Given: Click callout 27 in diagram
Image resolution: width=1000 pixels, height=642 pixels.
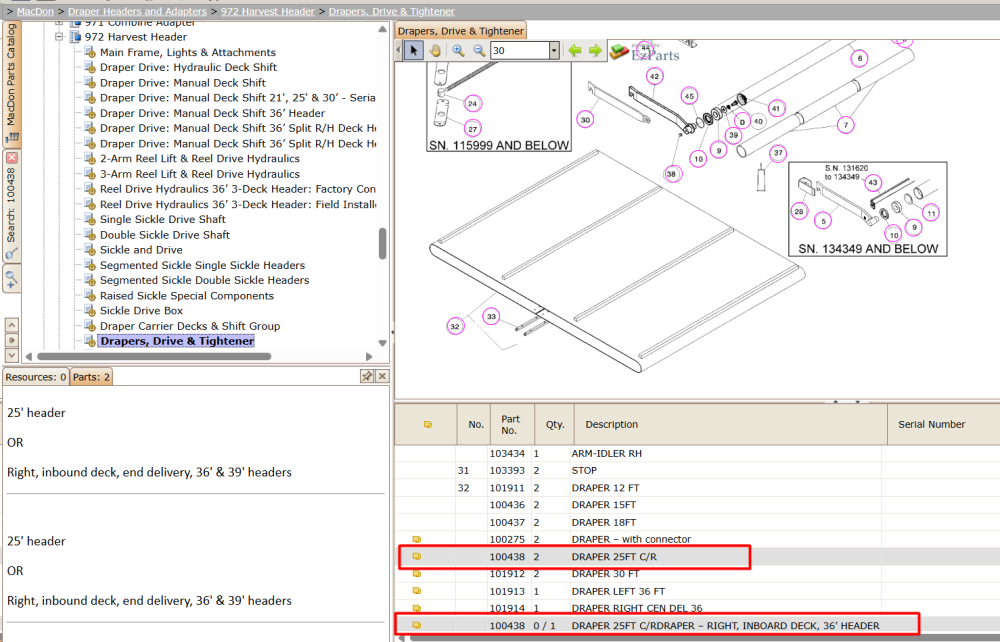Looking at the screenshot, I should pyautogui.click(x=473, y=128).
